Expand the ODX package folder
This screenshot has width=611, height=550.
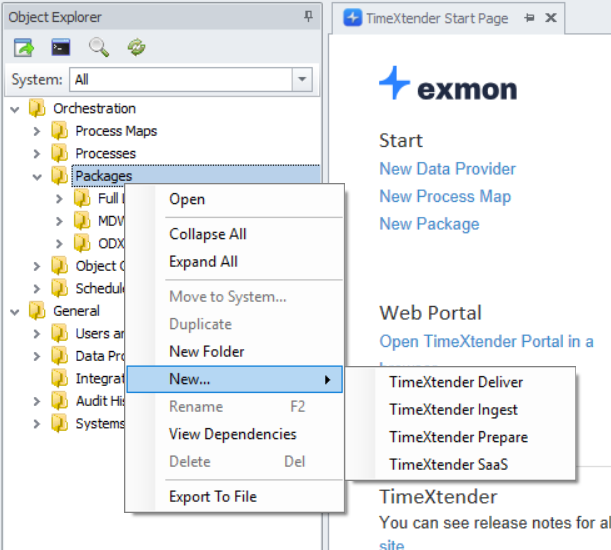tap(59, 244)
